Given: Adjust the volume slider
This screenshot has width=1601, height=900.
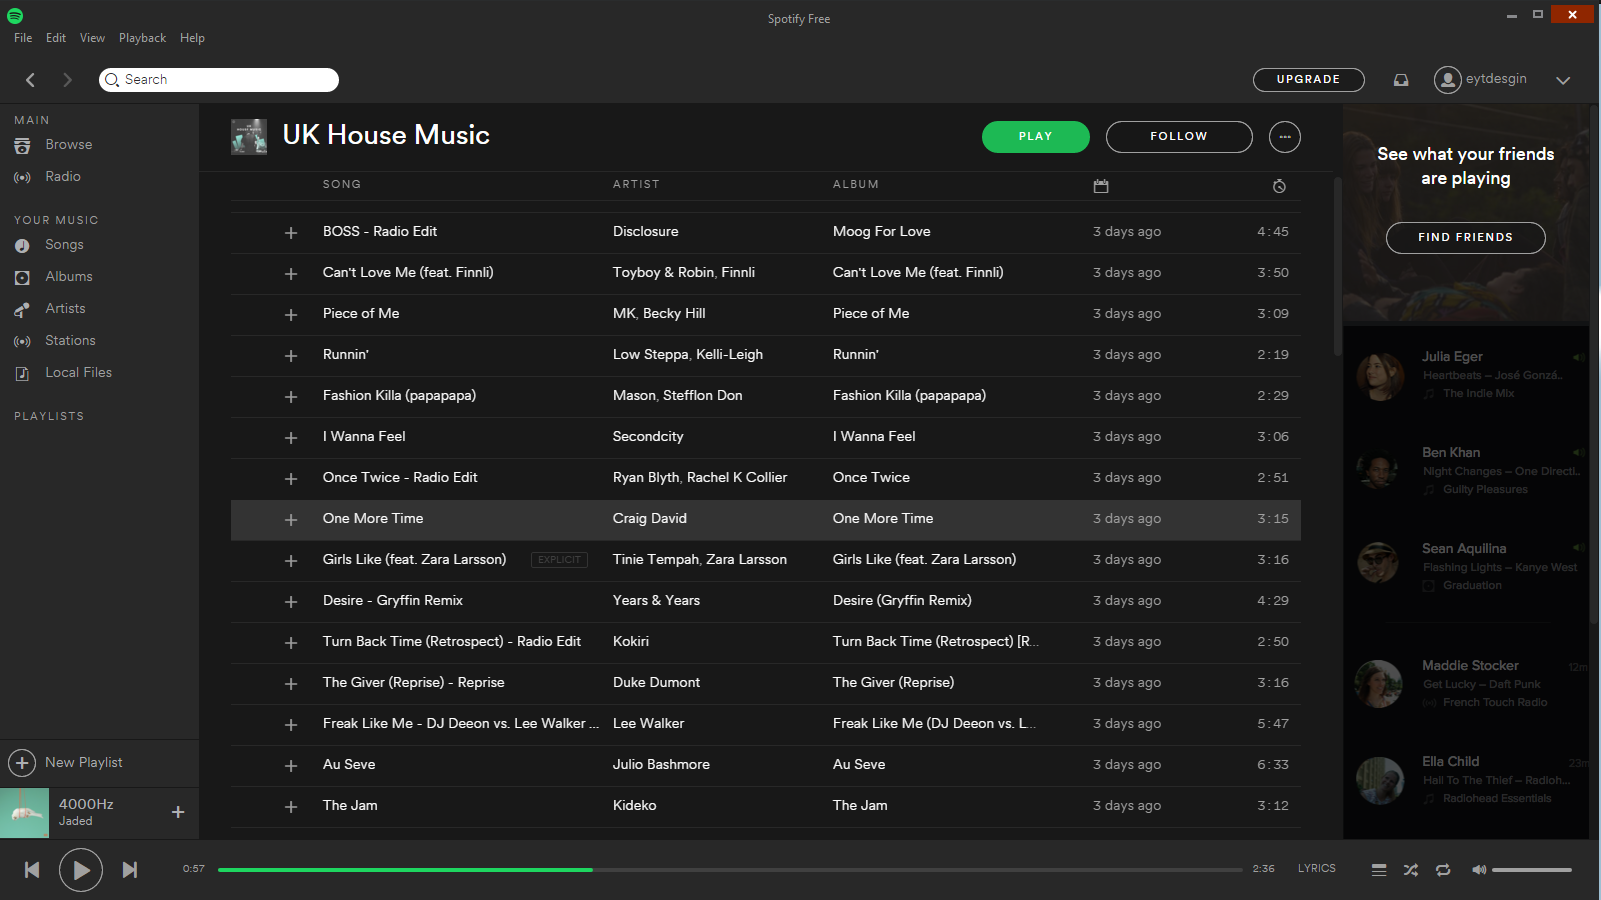Looking at the screenshot, I should pyautogui.click(x=1532, y=870).
